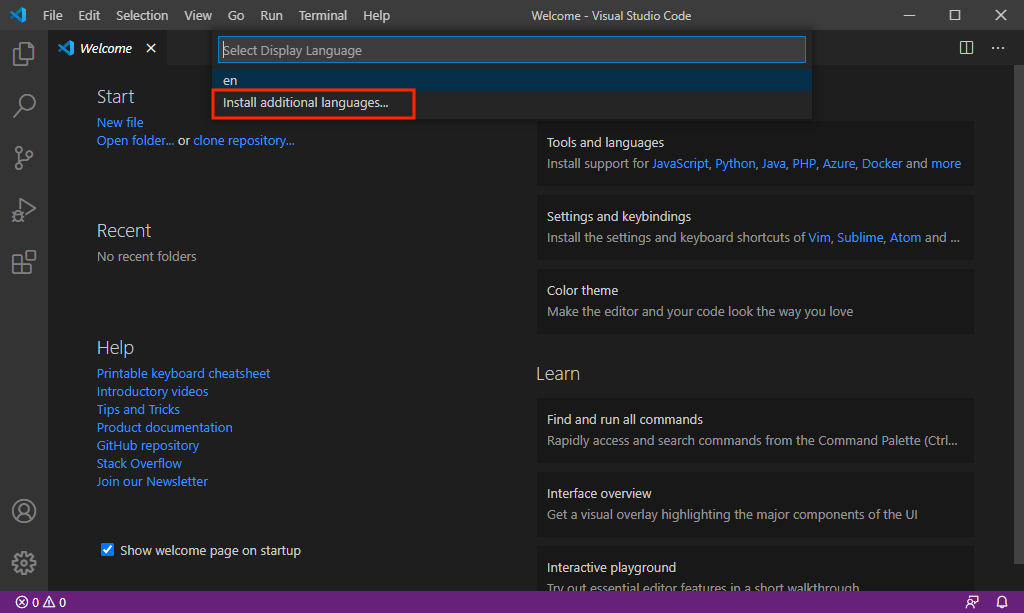Image resolution: width=1024 pixels, height=613 pixels.
Task: Click the Open folder... link
Action: pyautogui.click(x=135, y=140)
